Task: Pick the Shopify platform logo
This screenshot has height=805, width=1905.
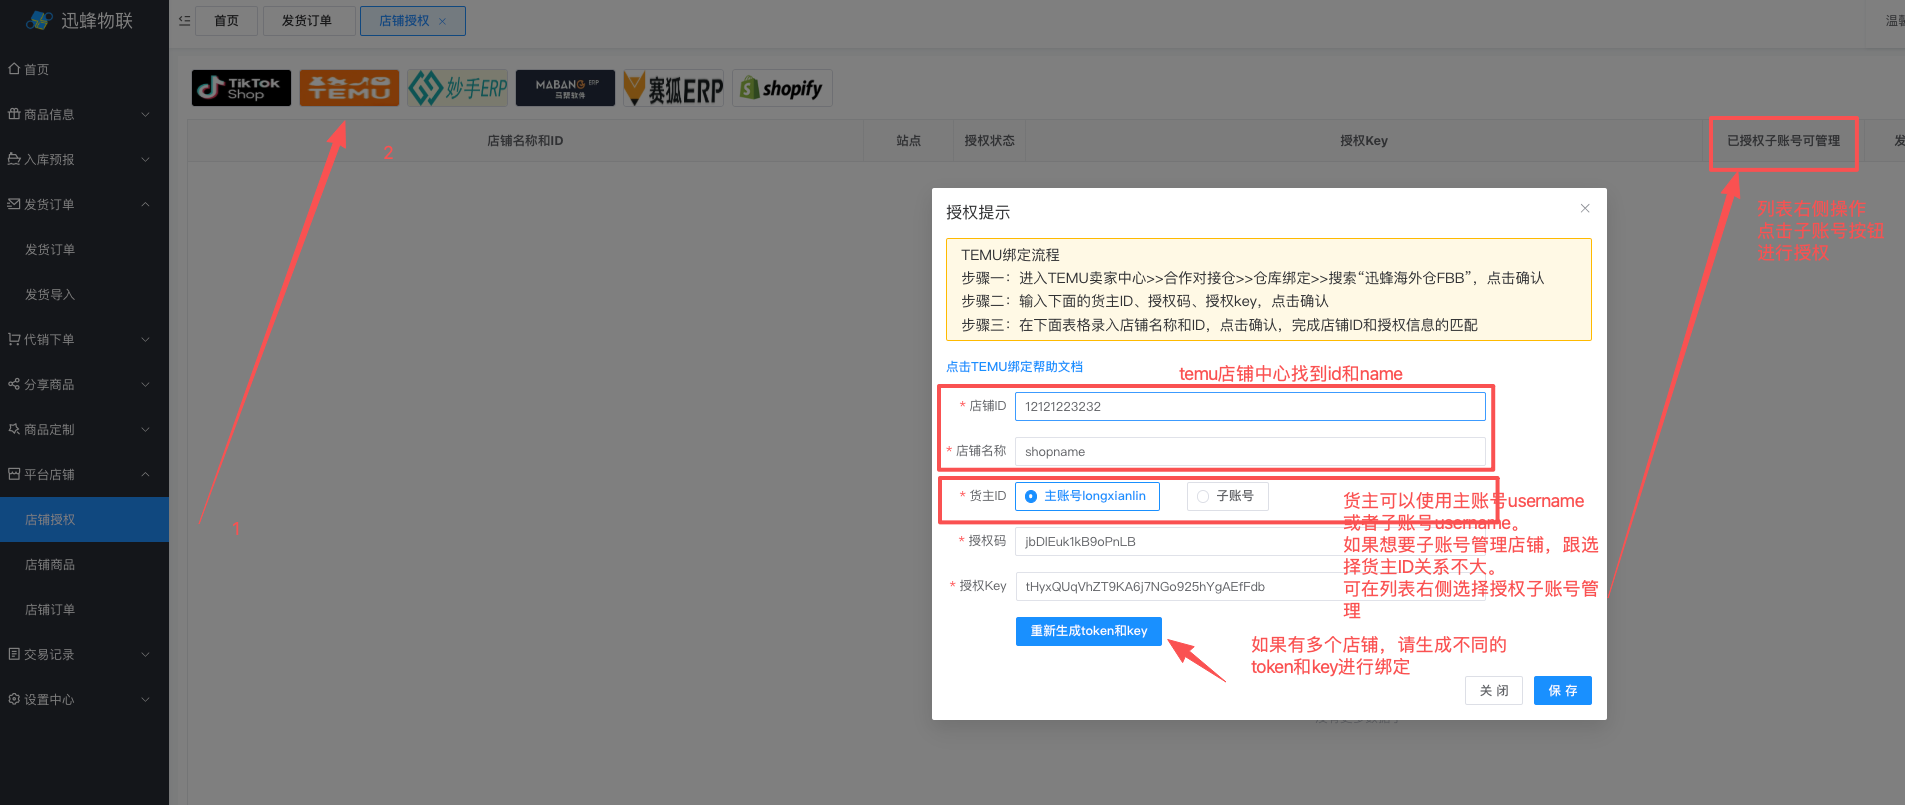Action: click(782, 88)
